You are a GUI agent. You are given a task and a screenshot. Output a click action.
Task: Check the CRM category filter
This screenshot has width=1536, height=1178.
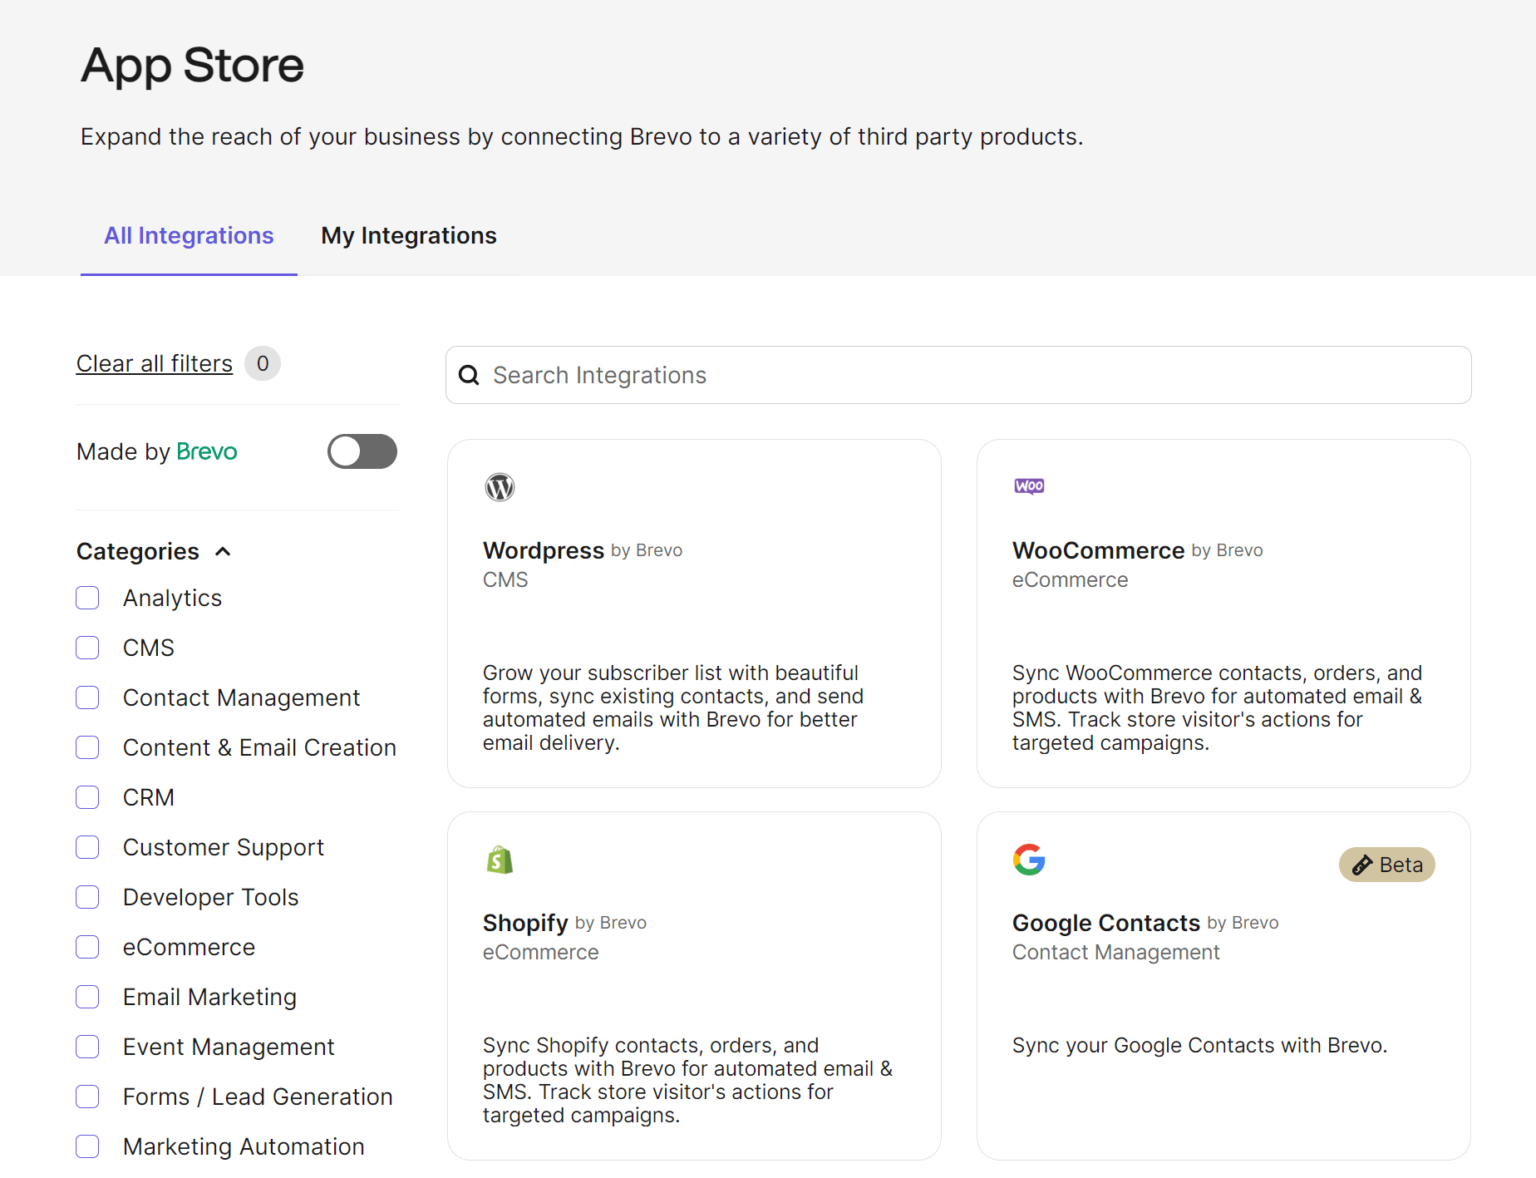click(87, 797)
